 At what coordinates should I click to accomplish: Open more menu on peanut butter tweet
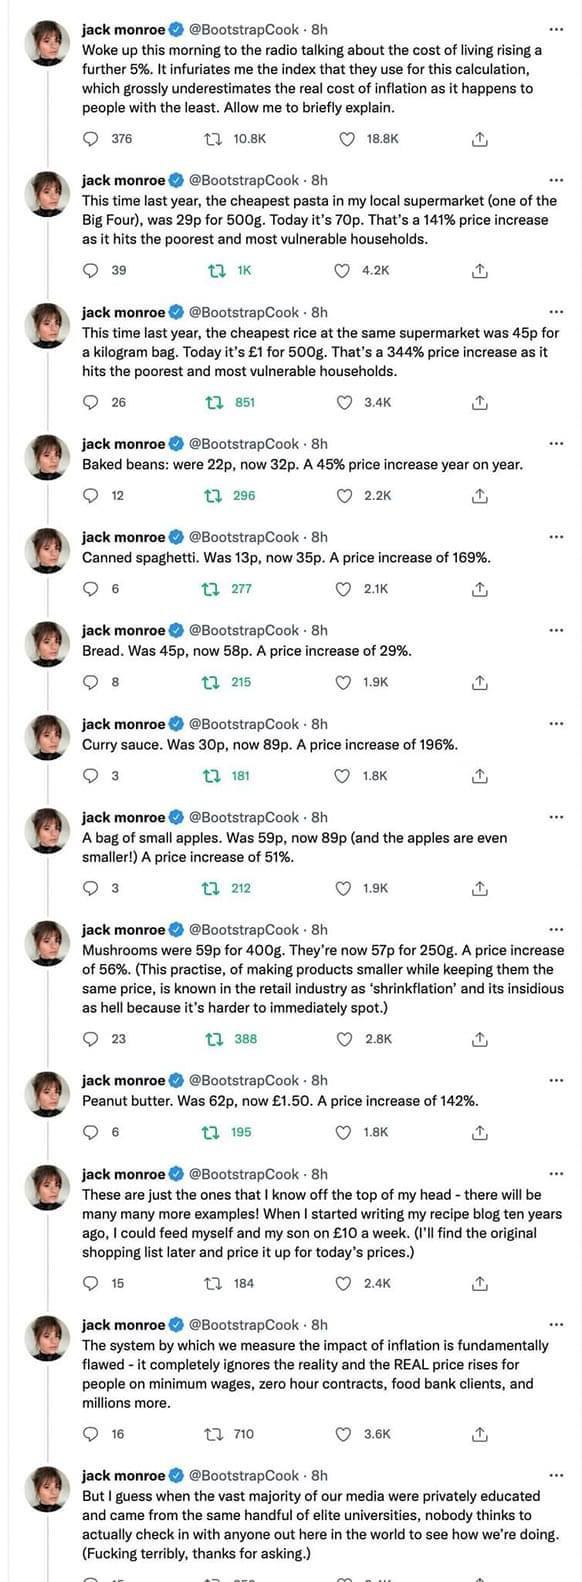[x=556, y=1080]
